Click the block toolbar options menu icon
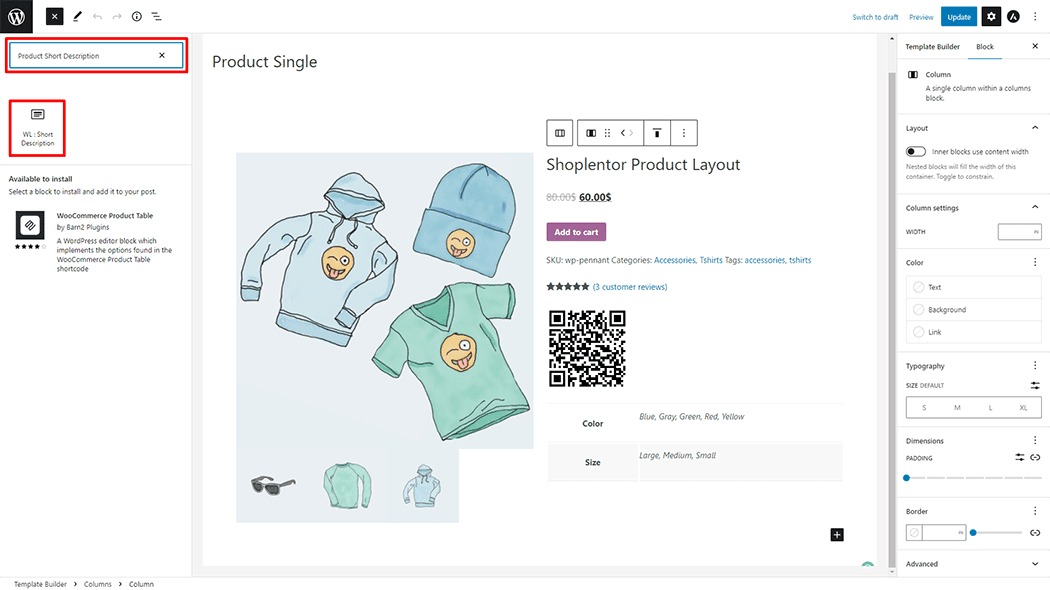1050x590 pixels. point(684,133)
